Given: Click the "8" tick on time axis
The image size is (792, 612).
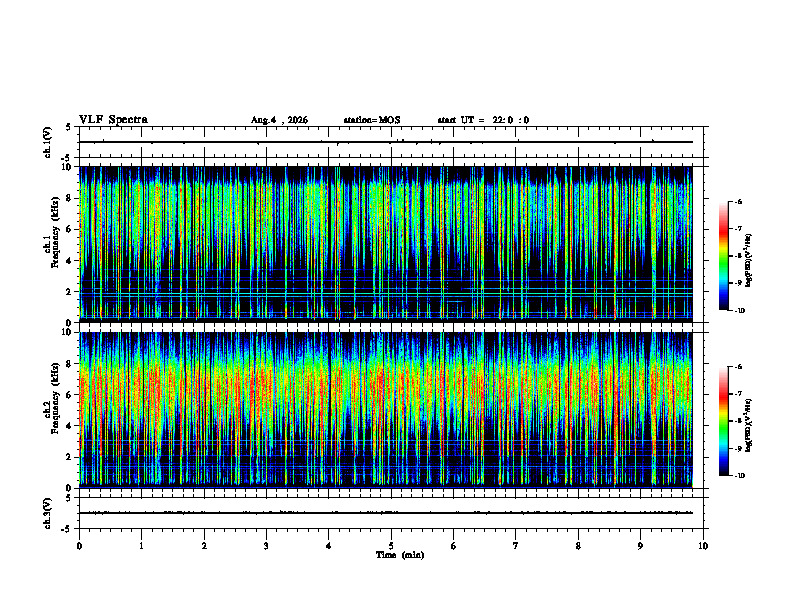Looking at the screenshot, I should (x=578, y=546).
